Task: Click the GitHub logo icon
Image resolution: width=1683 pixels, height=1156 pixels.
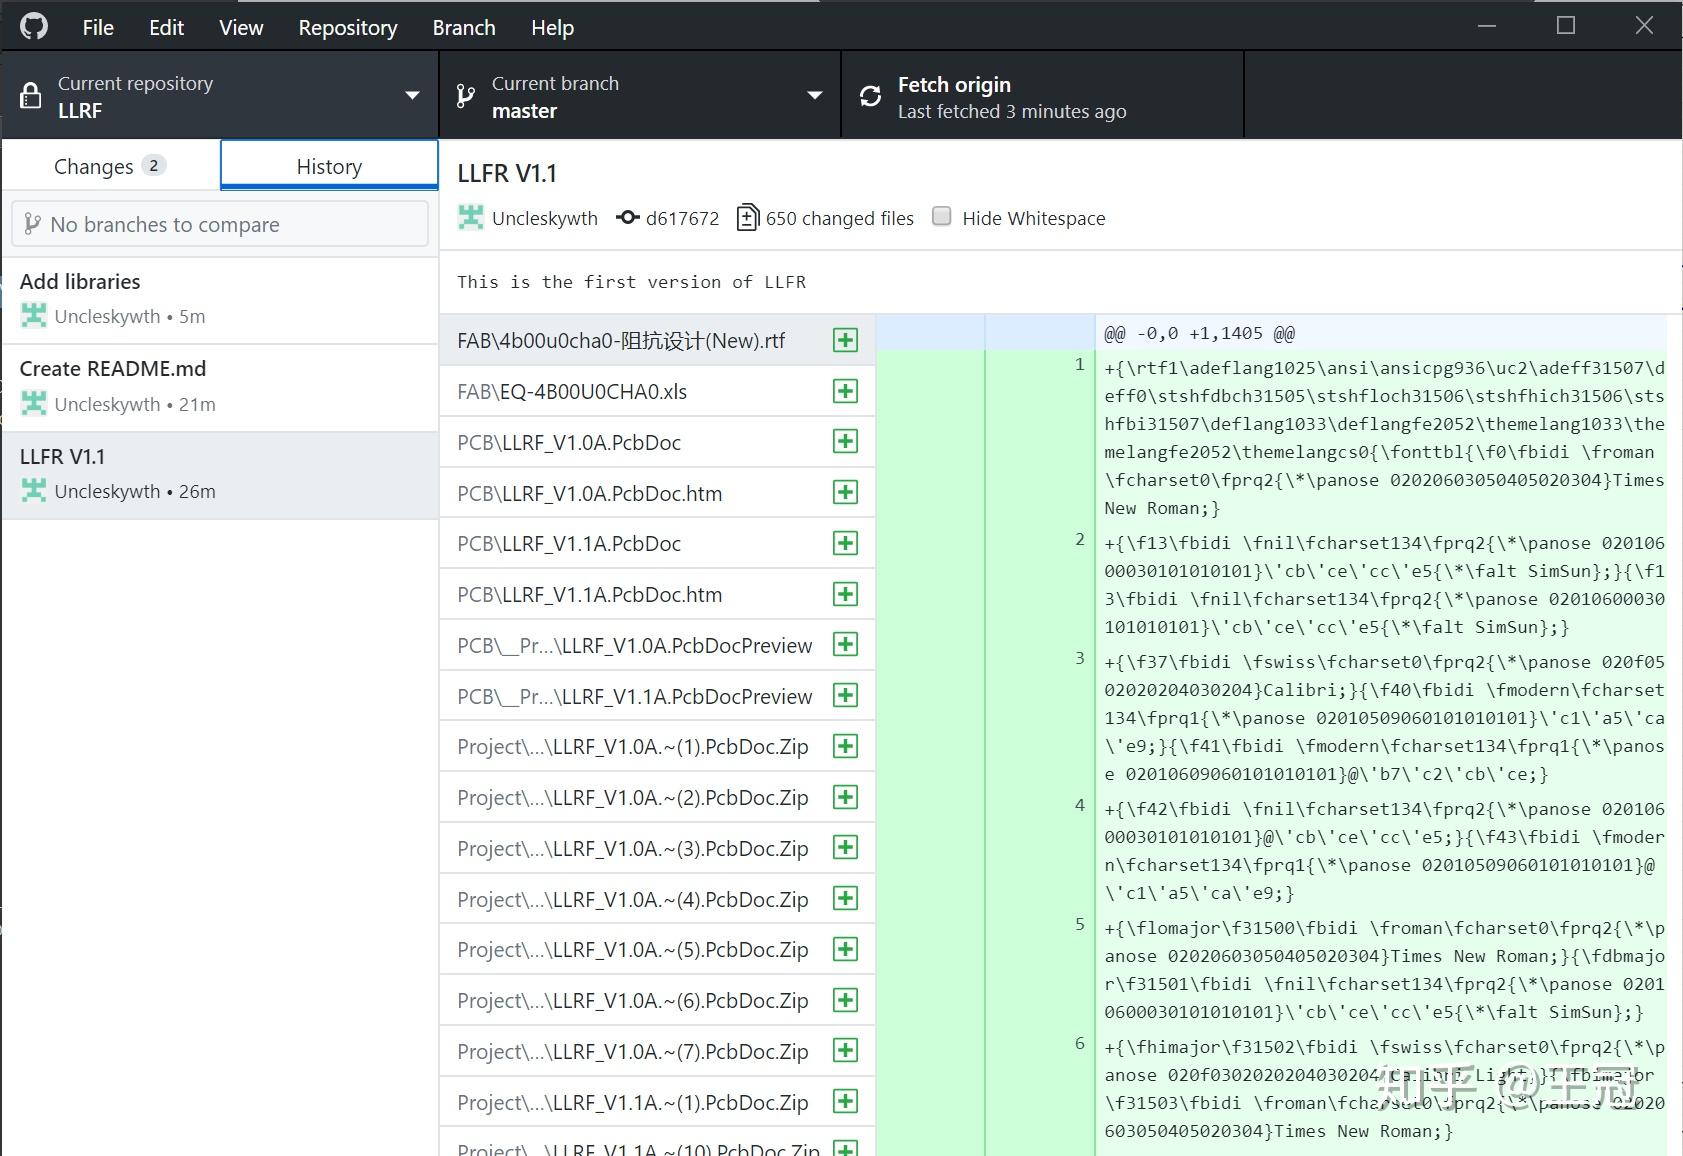Action: tap(34, 27)
